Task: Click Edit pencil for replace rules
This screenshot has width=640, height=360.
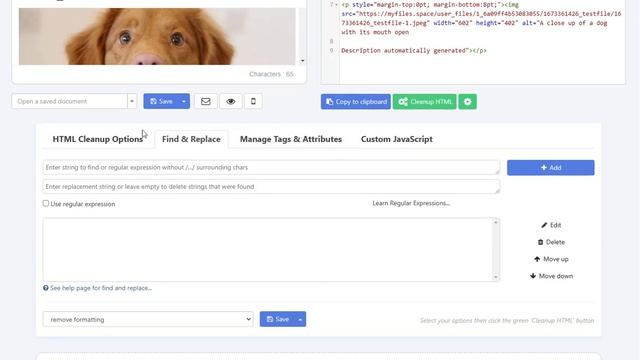Action: click(x=551, y=225)
